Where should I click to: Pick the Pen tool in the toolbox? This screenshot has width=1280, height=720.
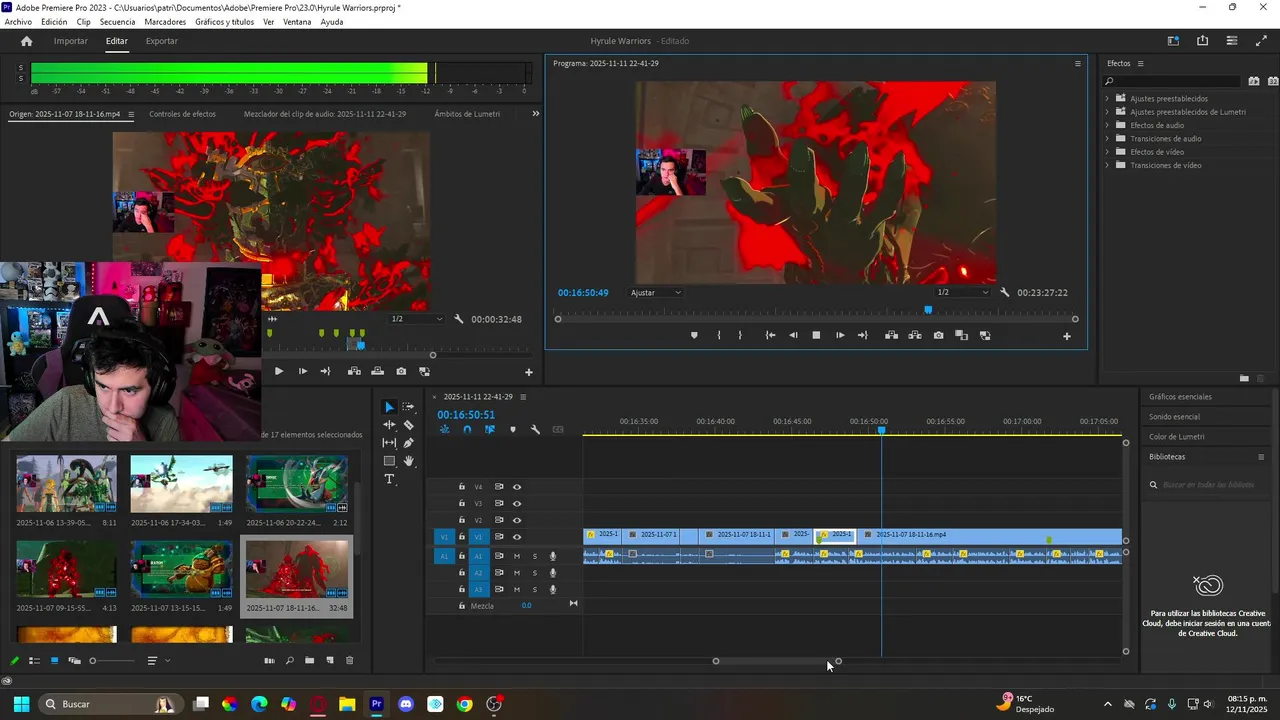409,443
